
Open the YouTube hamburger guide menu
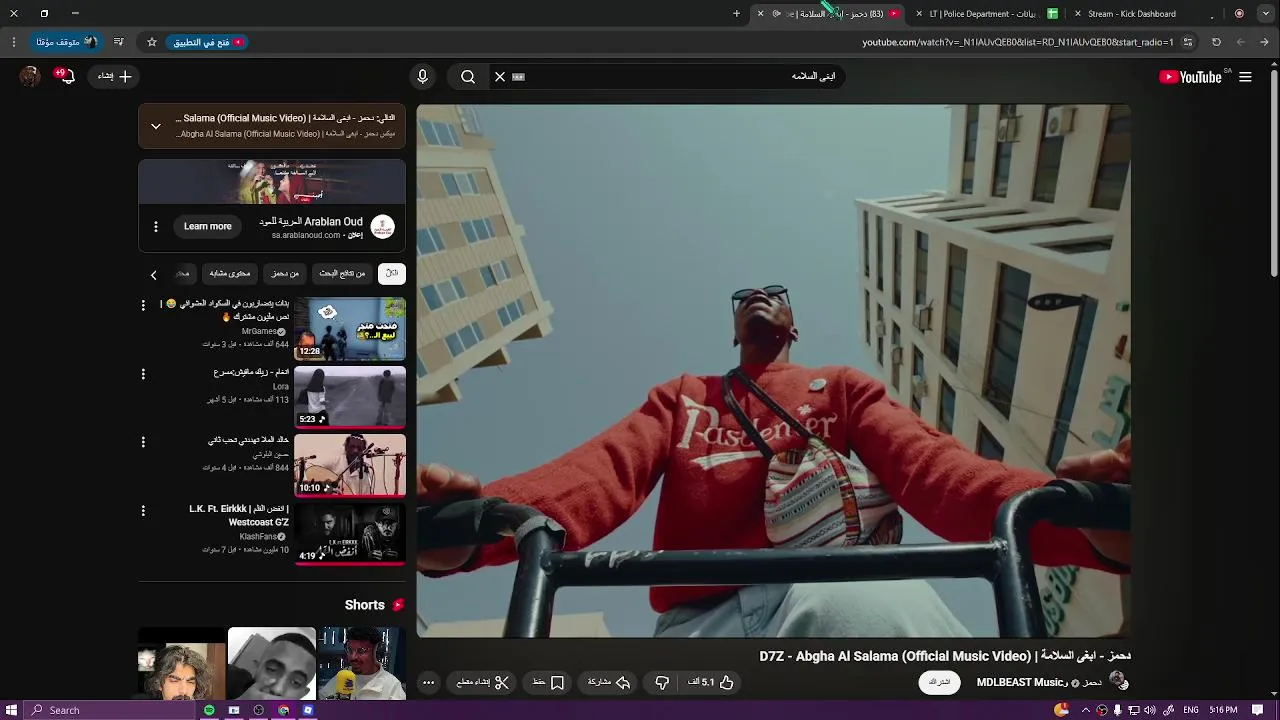[x=1245, y=77]
